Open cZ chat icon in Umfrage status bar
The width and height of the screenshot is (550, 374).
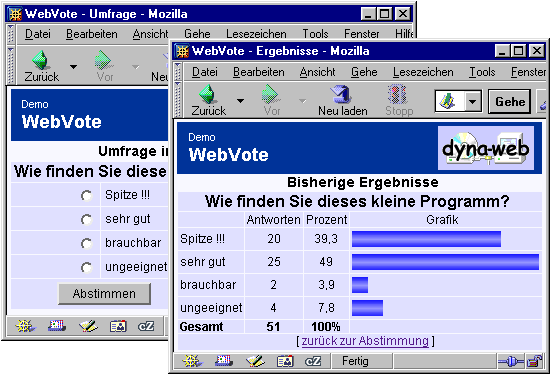click(x=146, y=326)
